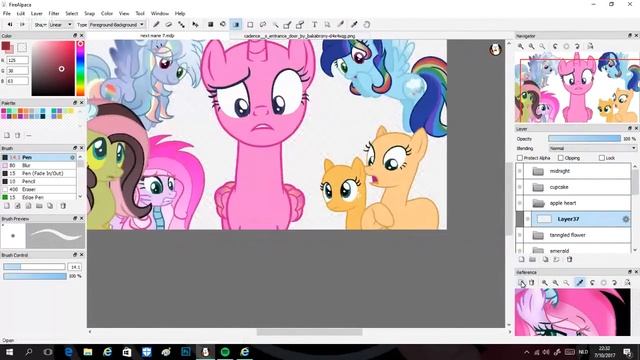The width and height of the screenshot is (640, 360).
Task: Delete the selected brush with trash icon
Action: (x=63, y=206)
